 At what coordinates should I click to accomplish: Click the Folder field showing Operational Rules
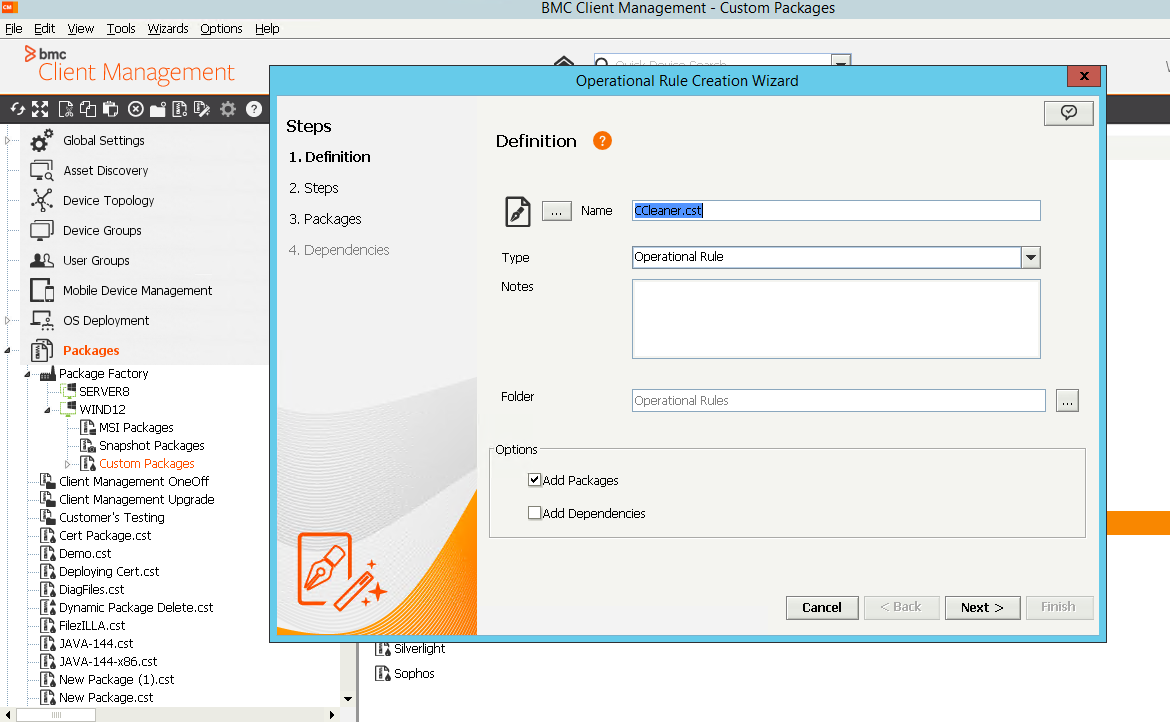[838, 401]
